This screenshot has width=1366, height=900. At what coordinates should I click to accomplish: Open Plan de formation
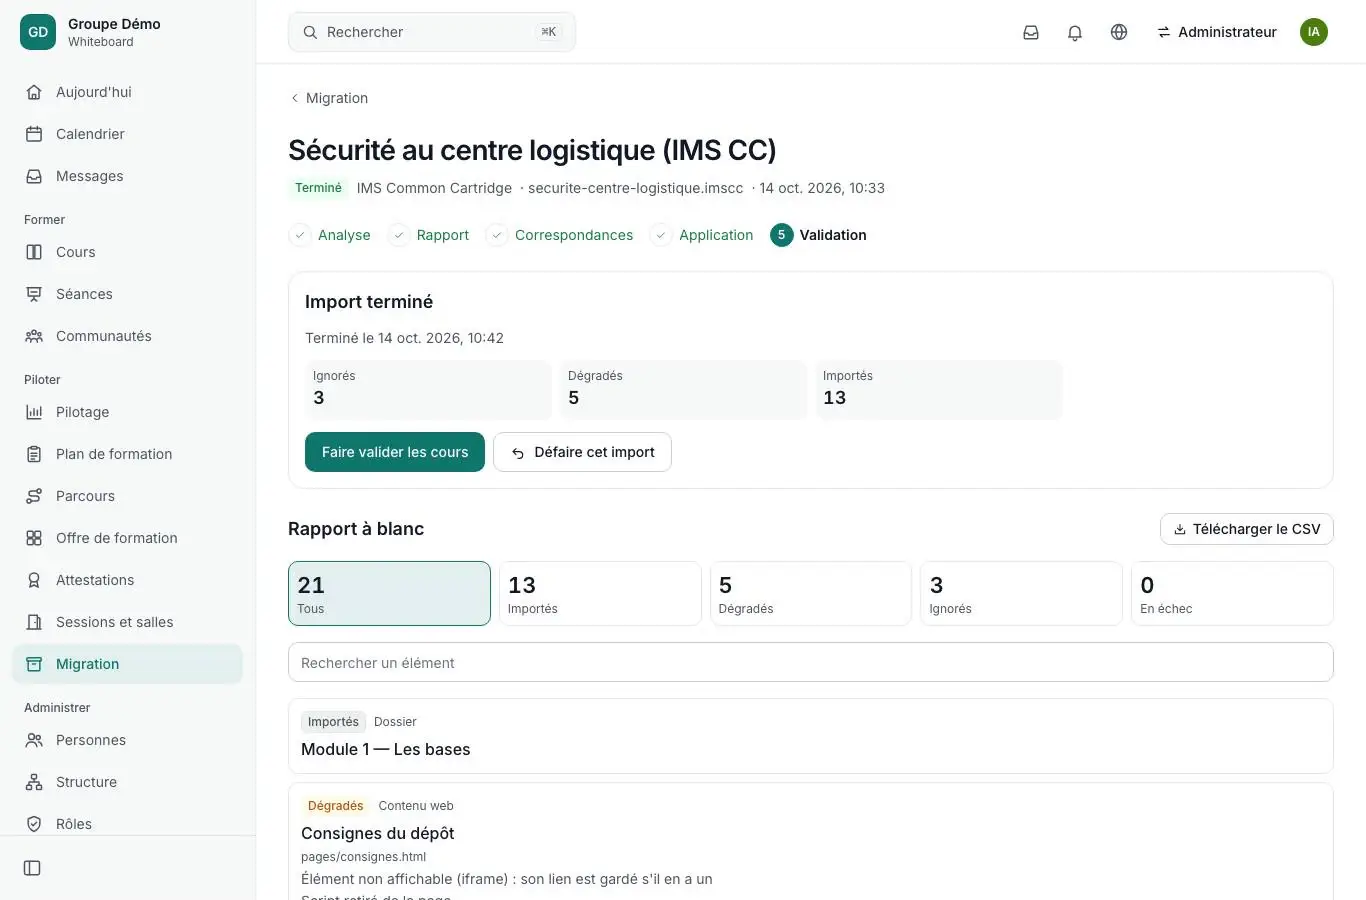[127, 454]
